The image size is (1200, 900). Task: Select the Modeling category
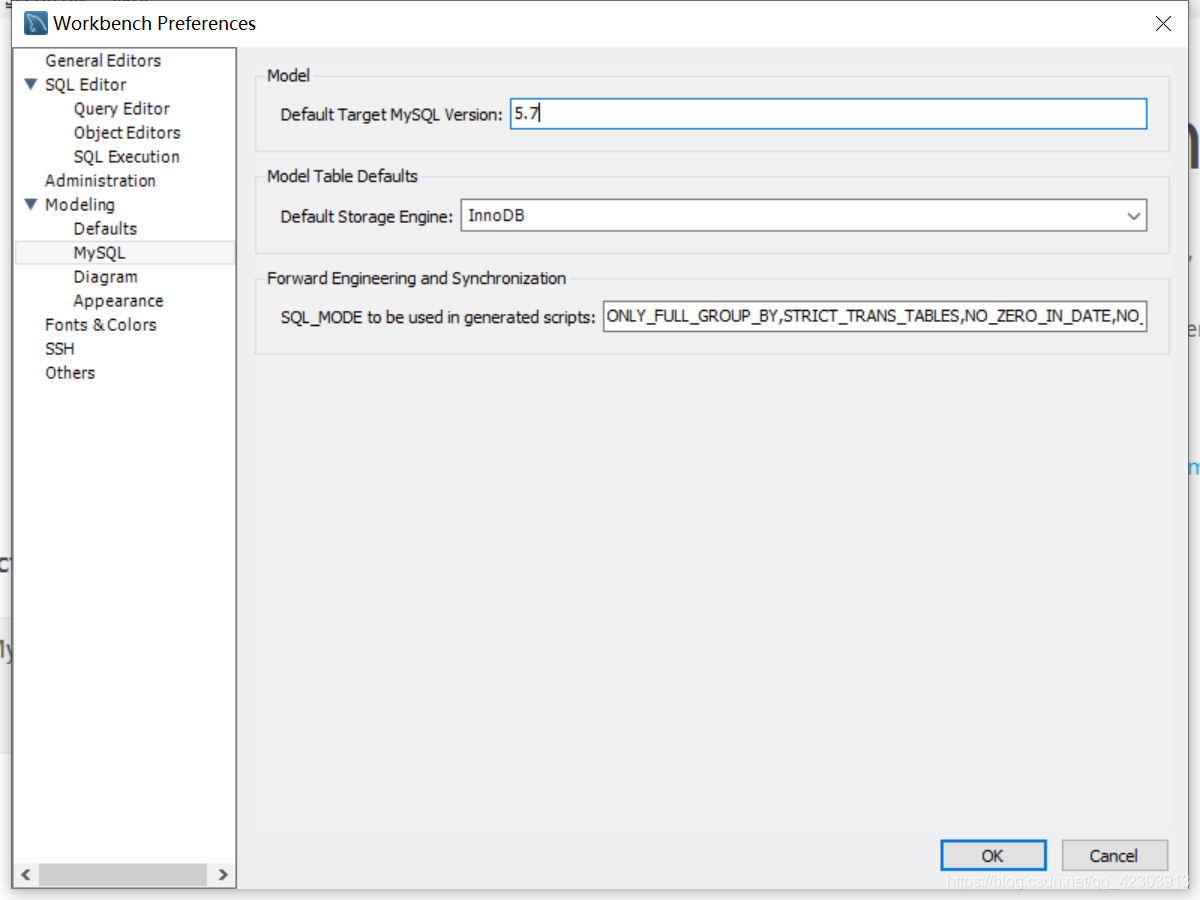(x=80, y=205)
